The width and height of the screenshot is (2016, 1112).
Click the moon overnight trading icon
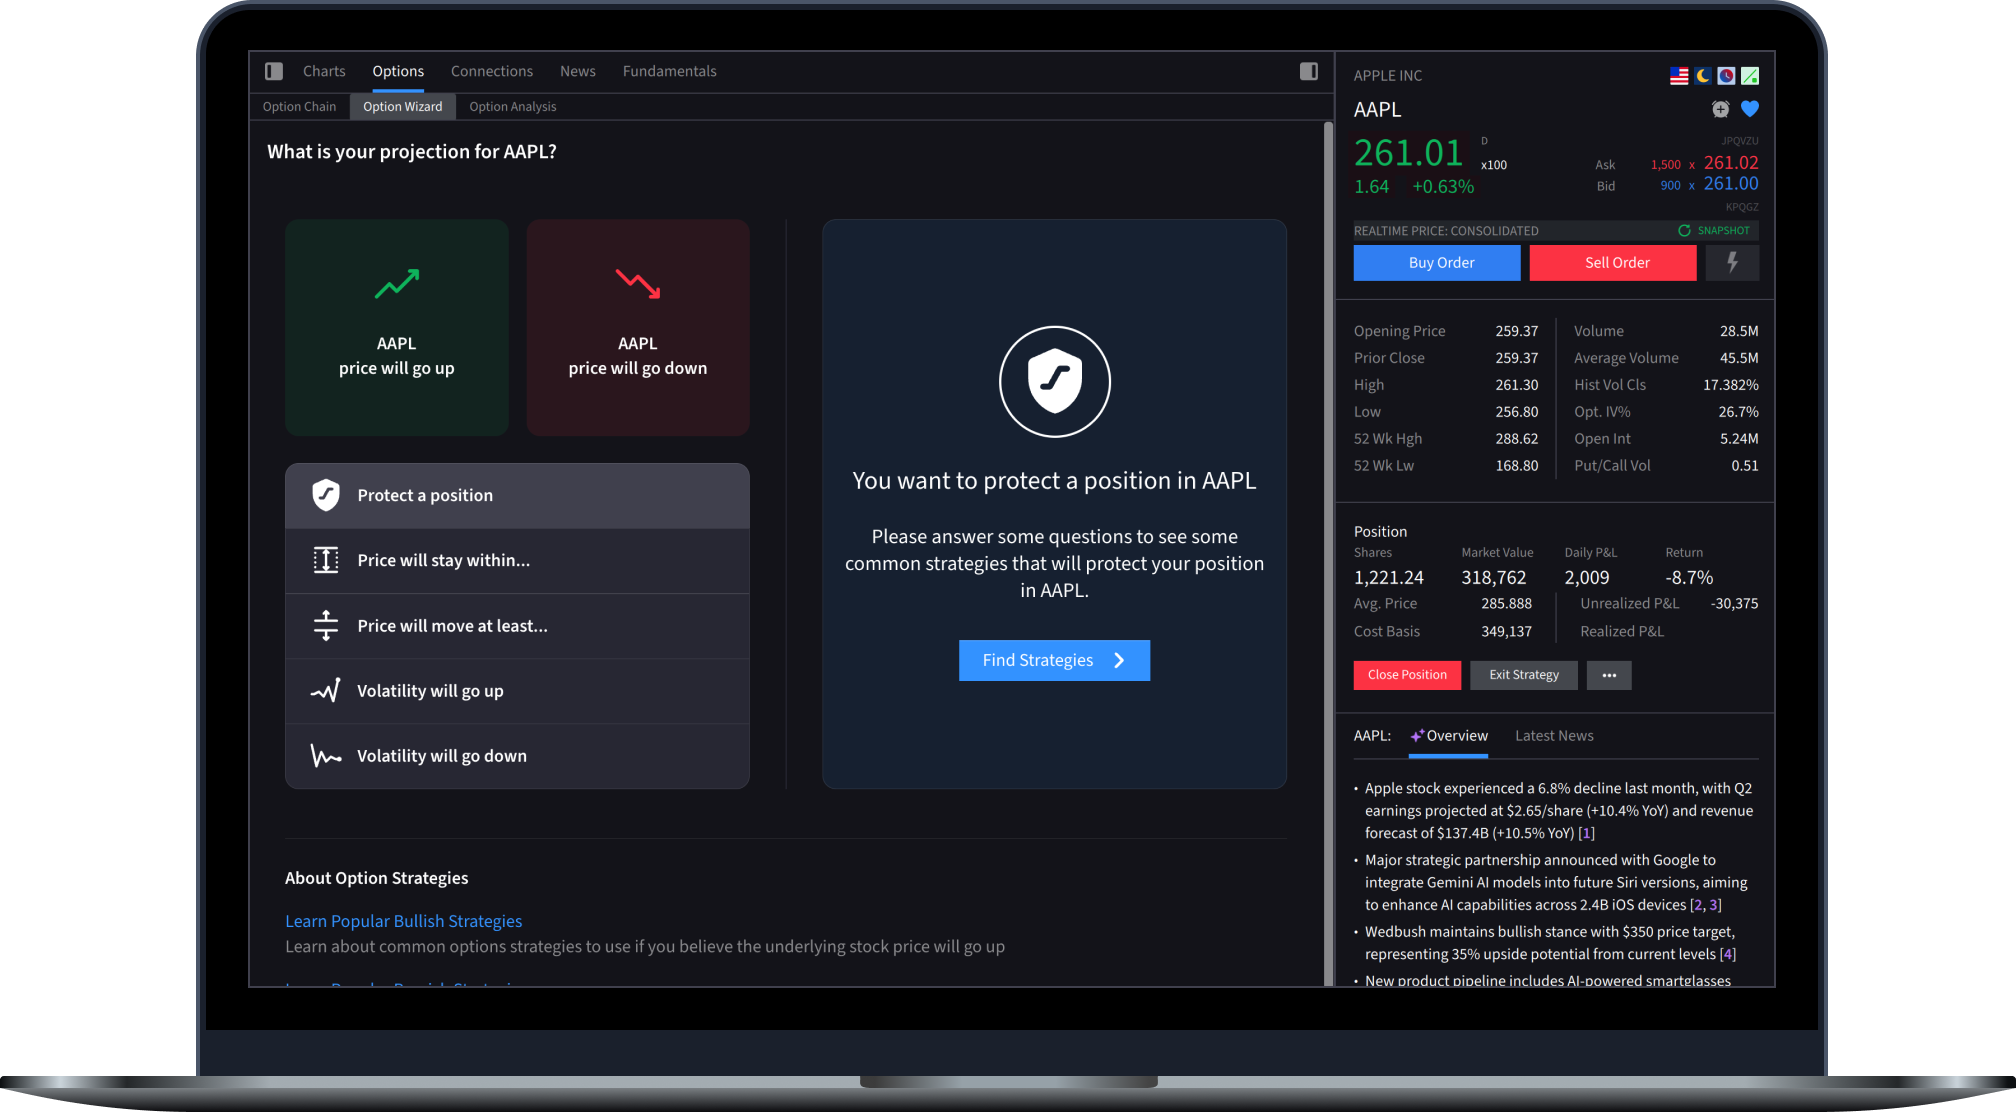pyautogui.click(x=1703, y=76)
